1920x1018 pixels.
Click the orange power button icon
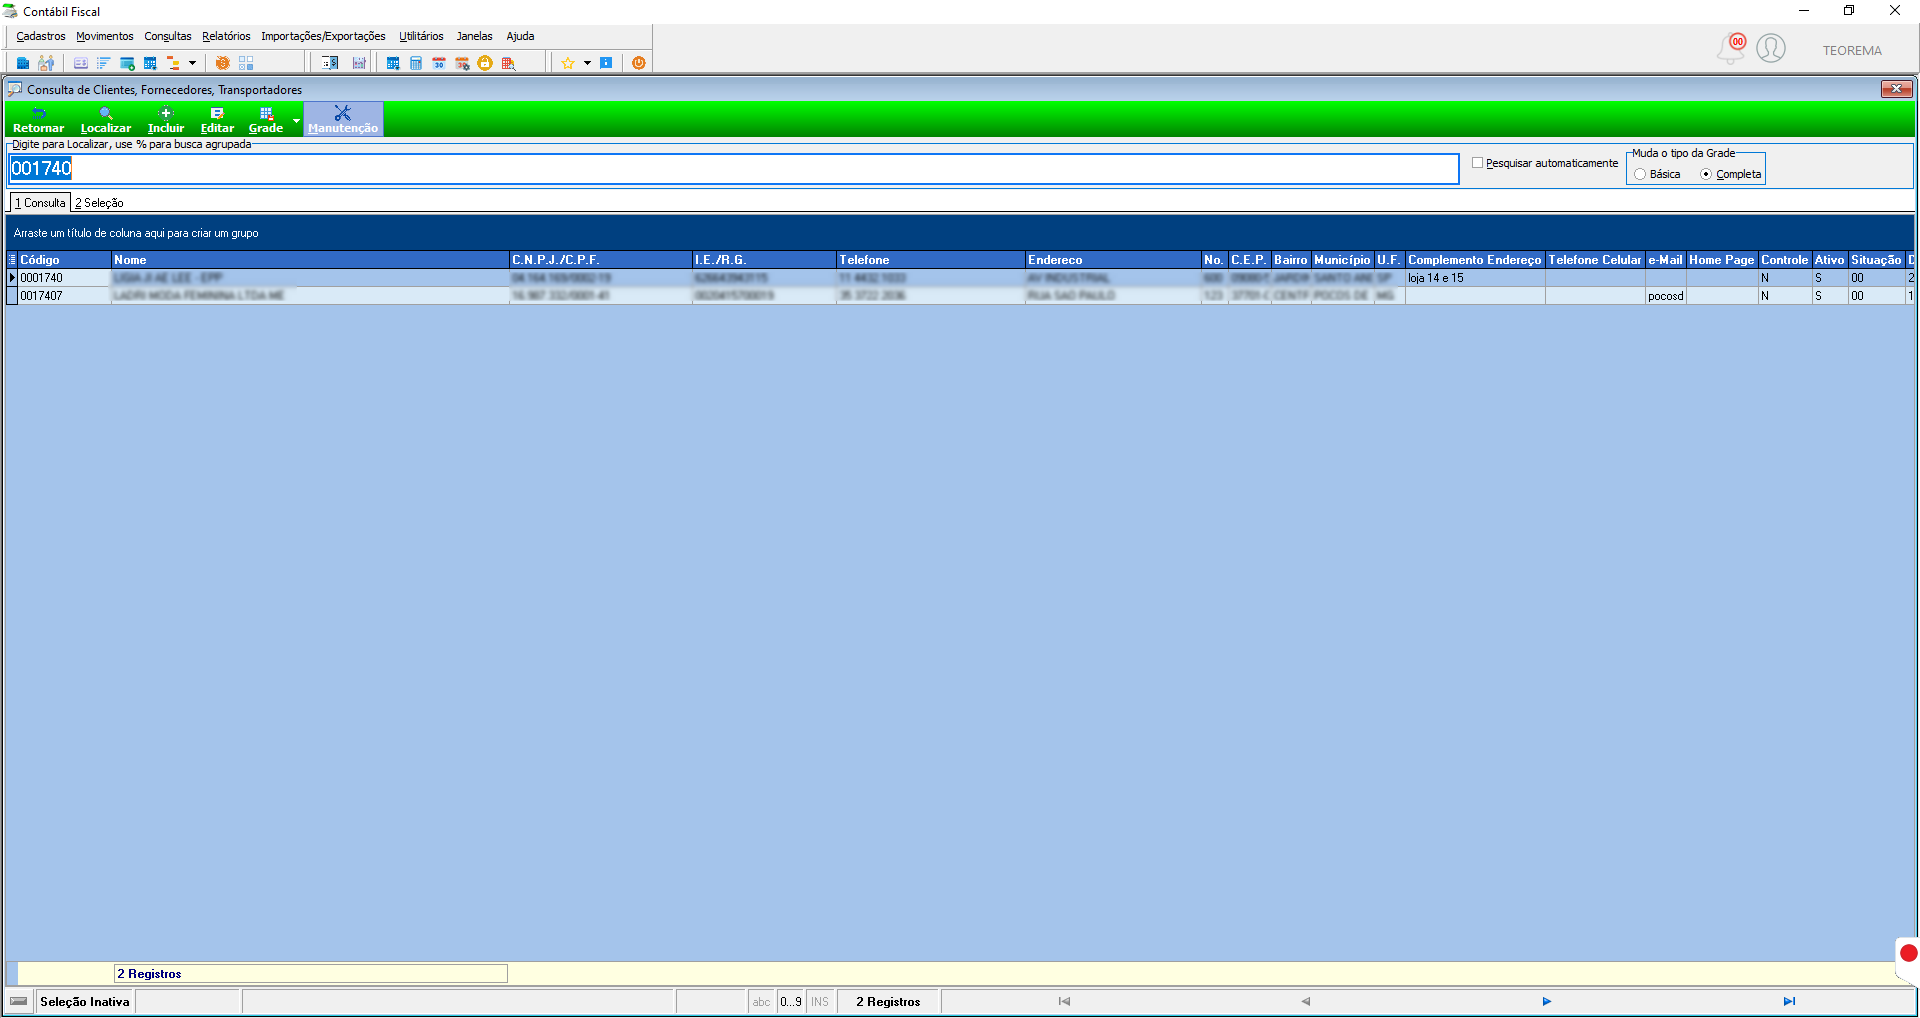pyautogui.click(x=639, y=63)
